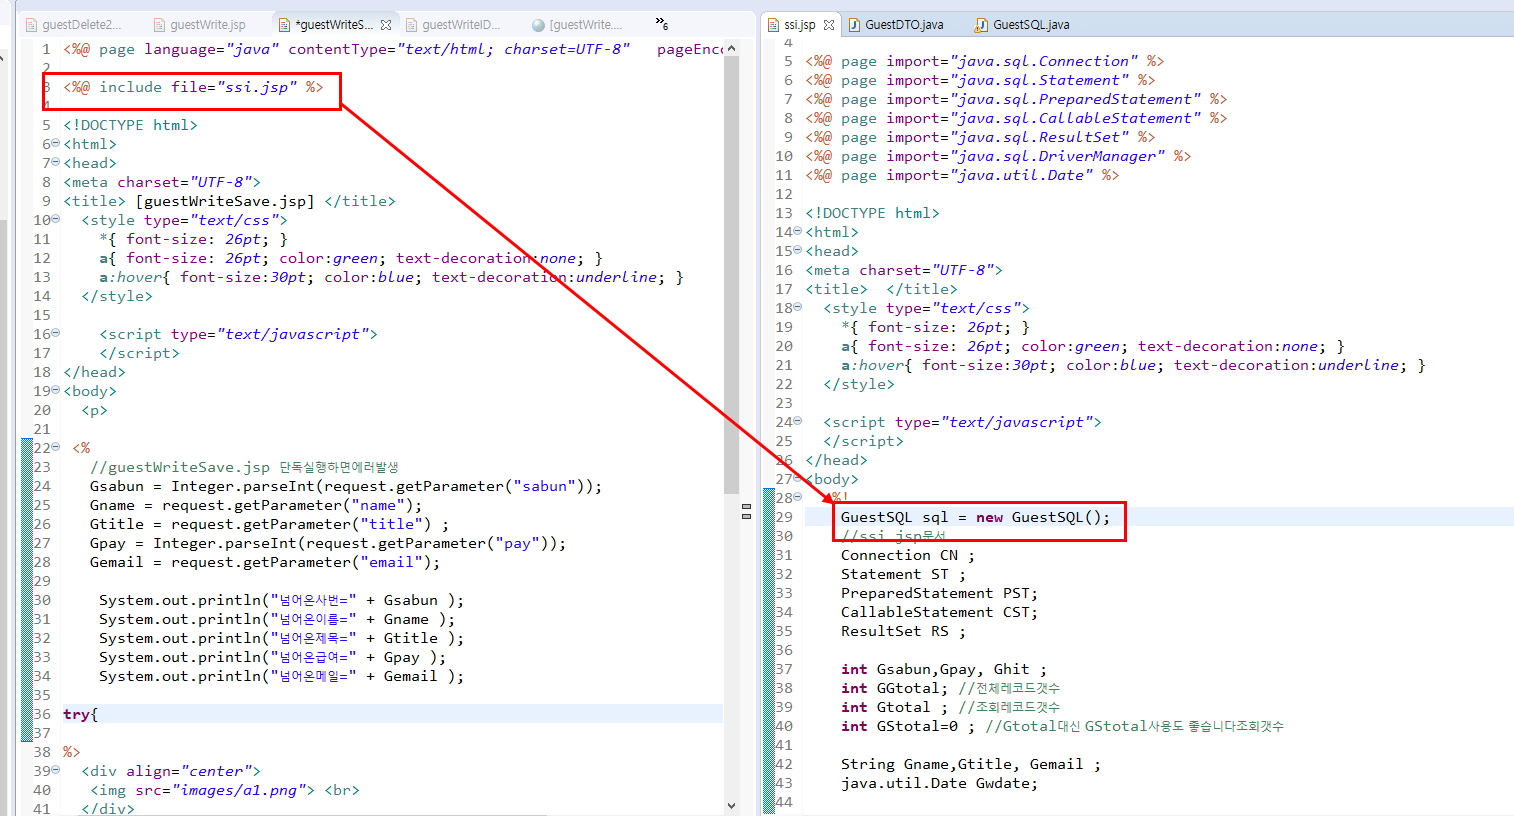Click the JSP file icon on guestWrite.jsp tab
The width and height of the screenshot is (1514, 816).
(160, 25)
